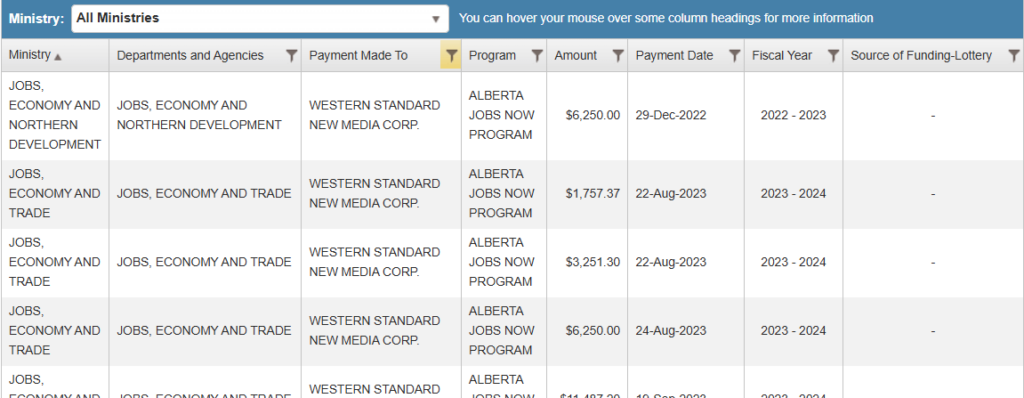Viewport: 1024px width, 398px height.
Task: Click ALBERTA JOBS NOW PROGRAM in 29-Dec-2022 row
Action: tap(502, 115)
